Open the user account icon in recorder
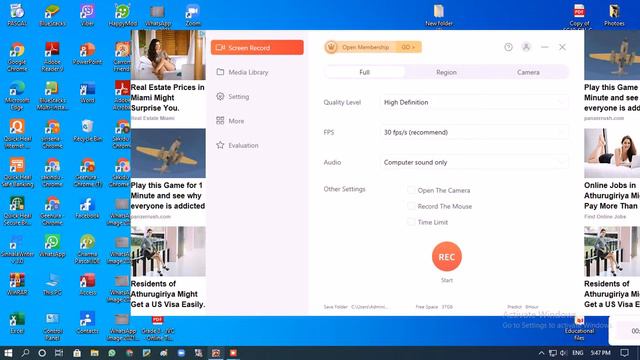Viewport: 640px width, 360px height. point(526,47)
